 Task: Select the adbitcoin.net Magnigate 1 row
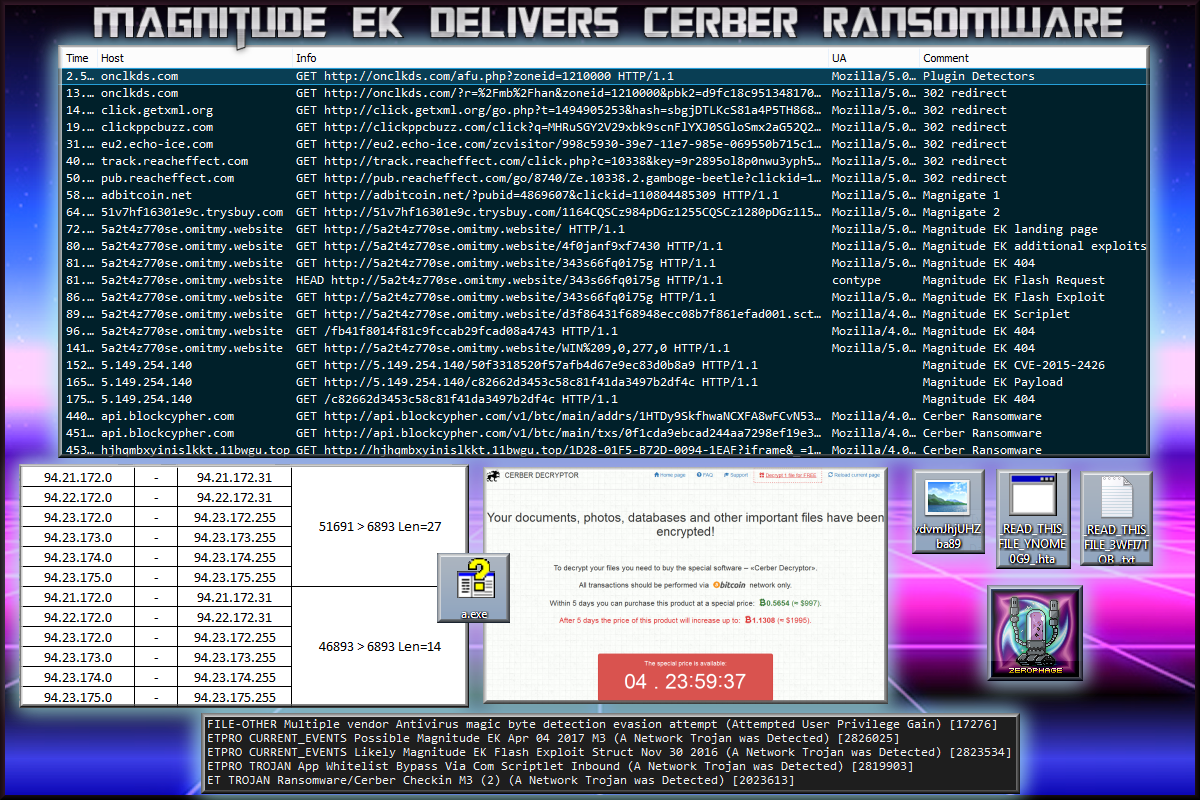tap(605, 195)
